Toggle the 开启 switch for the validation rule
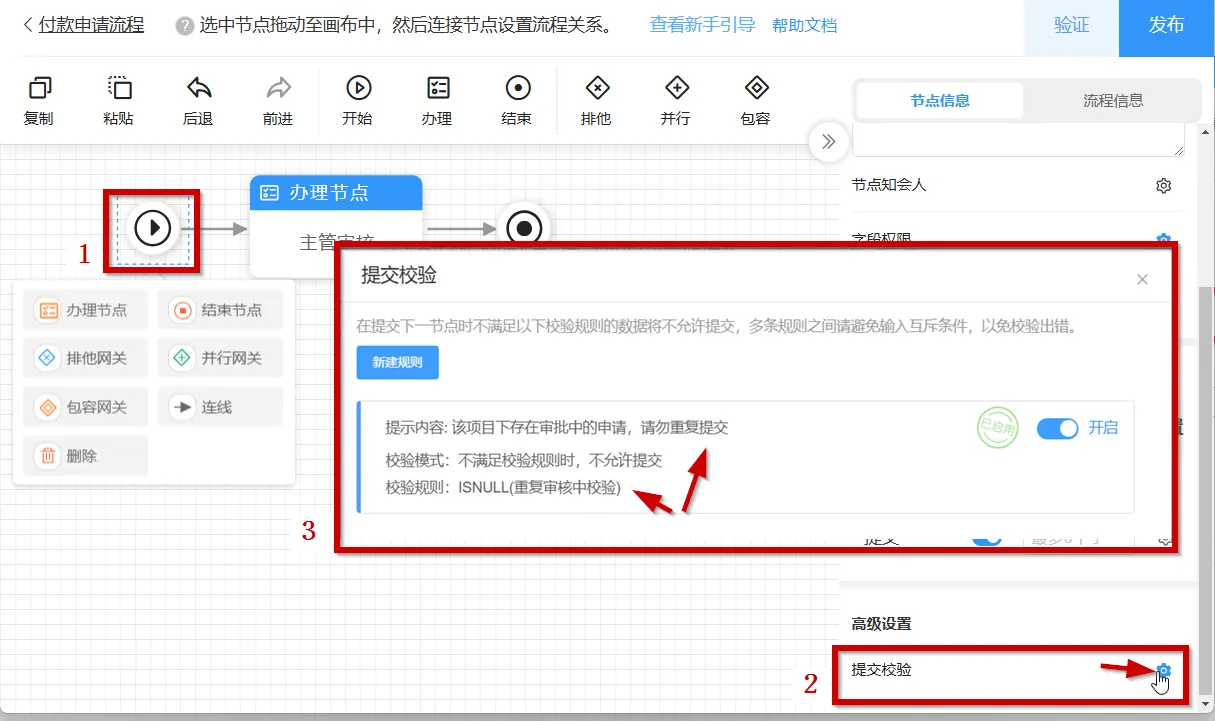Image resolution: width=1215 pixels, height=721 pixels. 1057,428
